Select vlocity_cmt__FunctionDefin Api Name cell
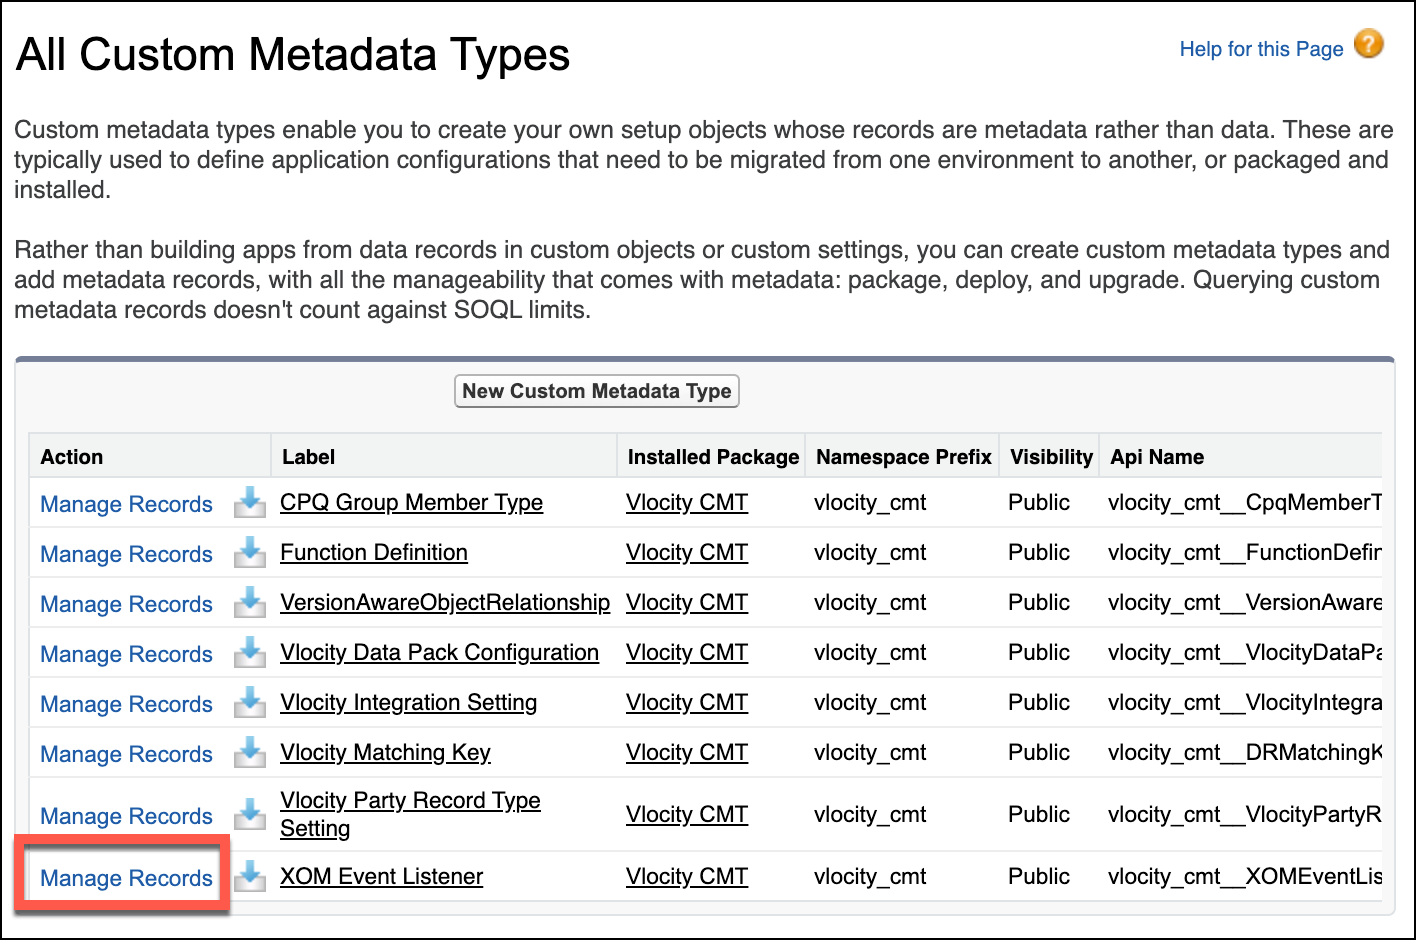 [1245, 552]
